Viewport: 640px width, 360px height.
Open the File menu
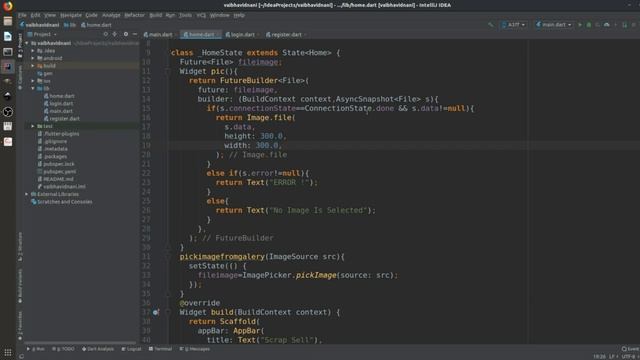22,15
